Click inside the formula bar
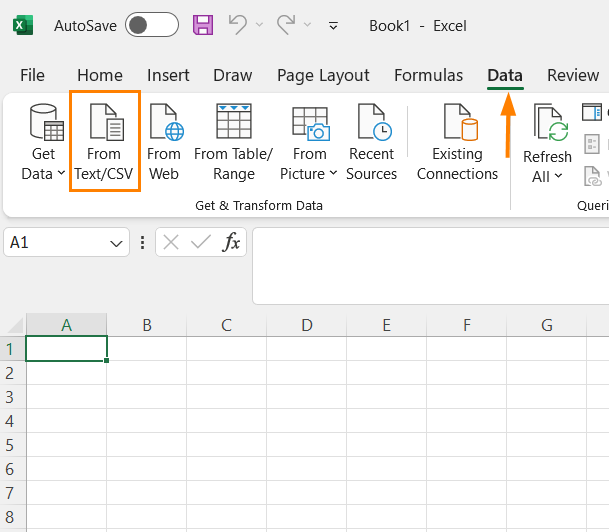The height and width of the screenshot is (532, 609). coord(430,265)
